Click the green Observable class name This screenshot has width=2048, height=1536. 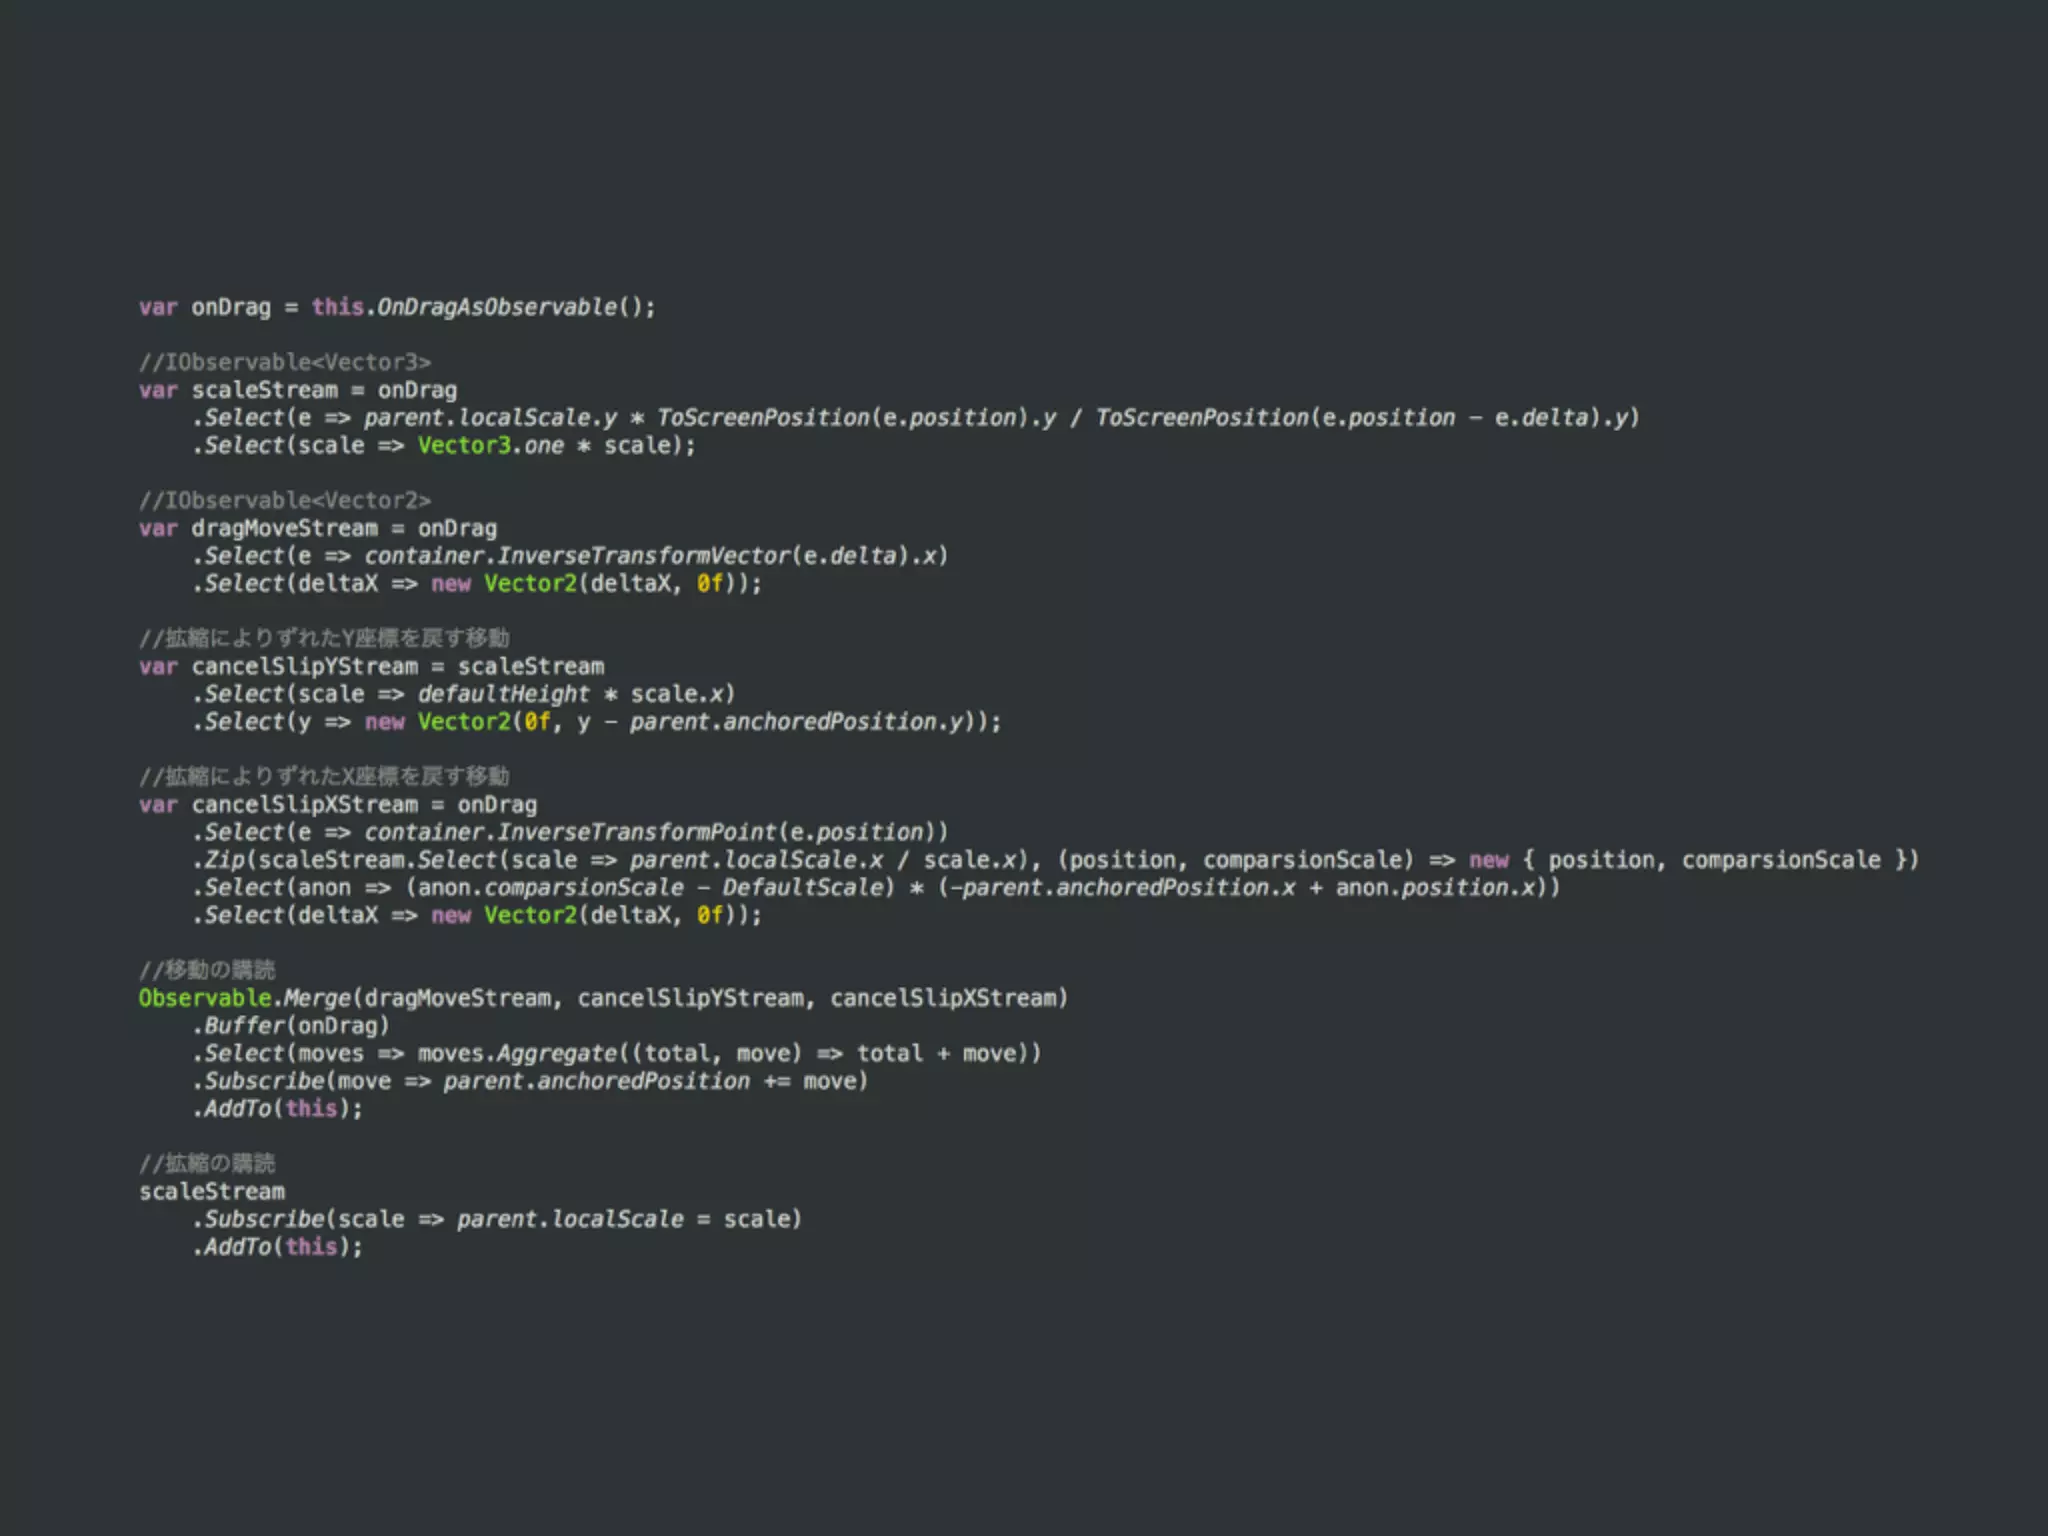tap(205, 998)
